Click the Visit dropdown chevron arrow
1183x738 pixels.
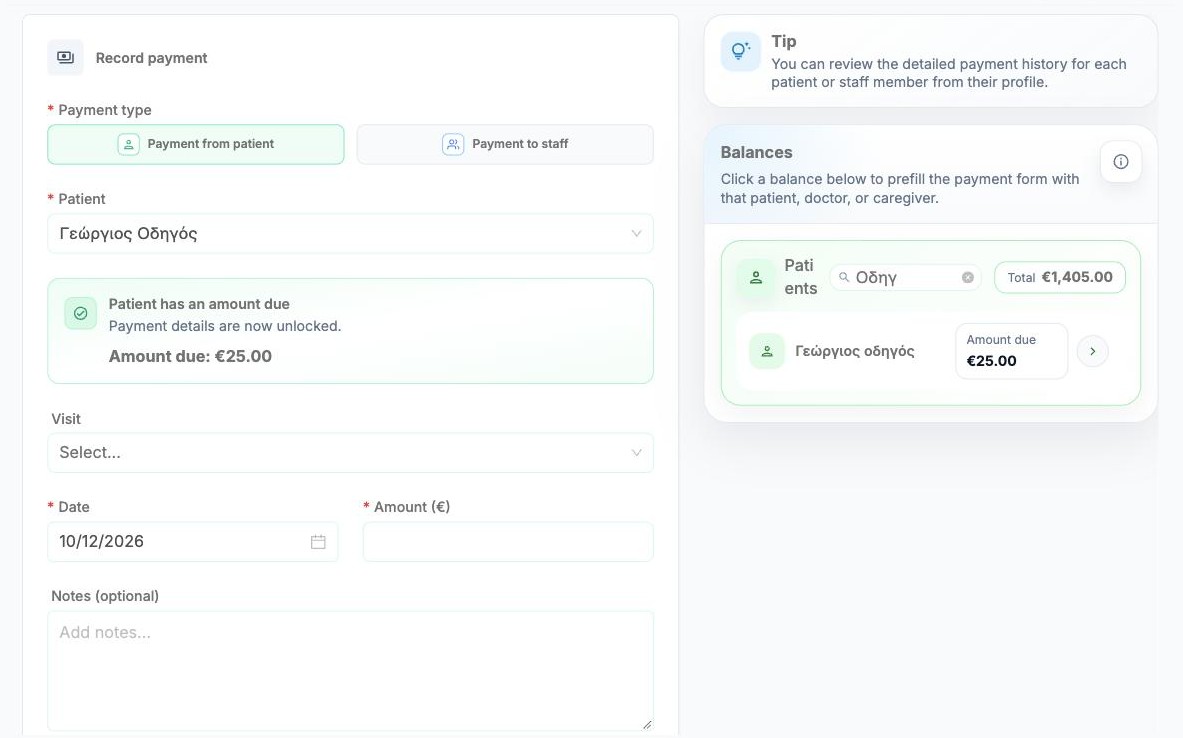pos(636,453)
